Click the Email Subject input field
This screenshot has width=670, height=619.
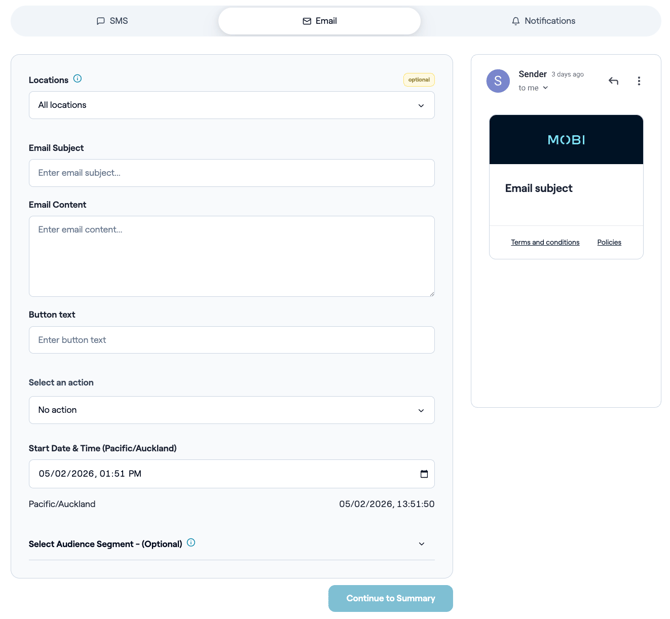click(x=231, y=173)
